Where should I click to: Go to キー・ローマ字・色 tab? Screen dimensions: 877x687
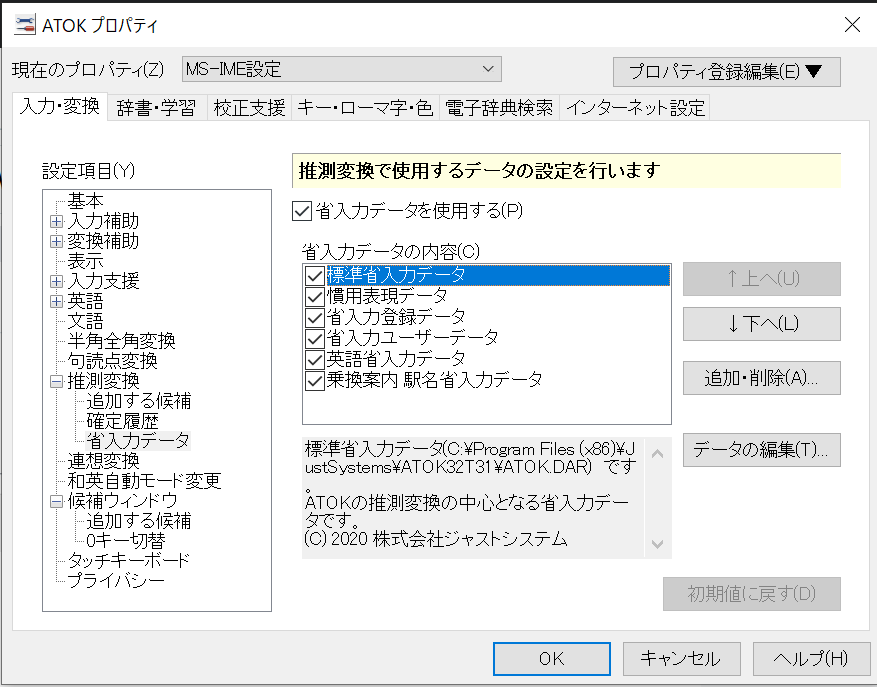coord(365,108)
